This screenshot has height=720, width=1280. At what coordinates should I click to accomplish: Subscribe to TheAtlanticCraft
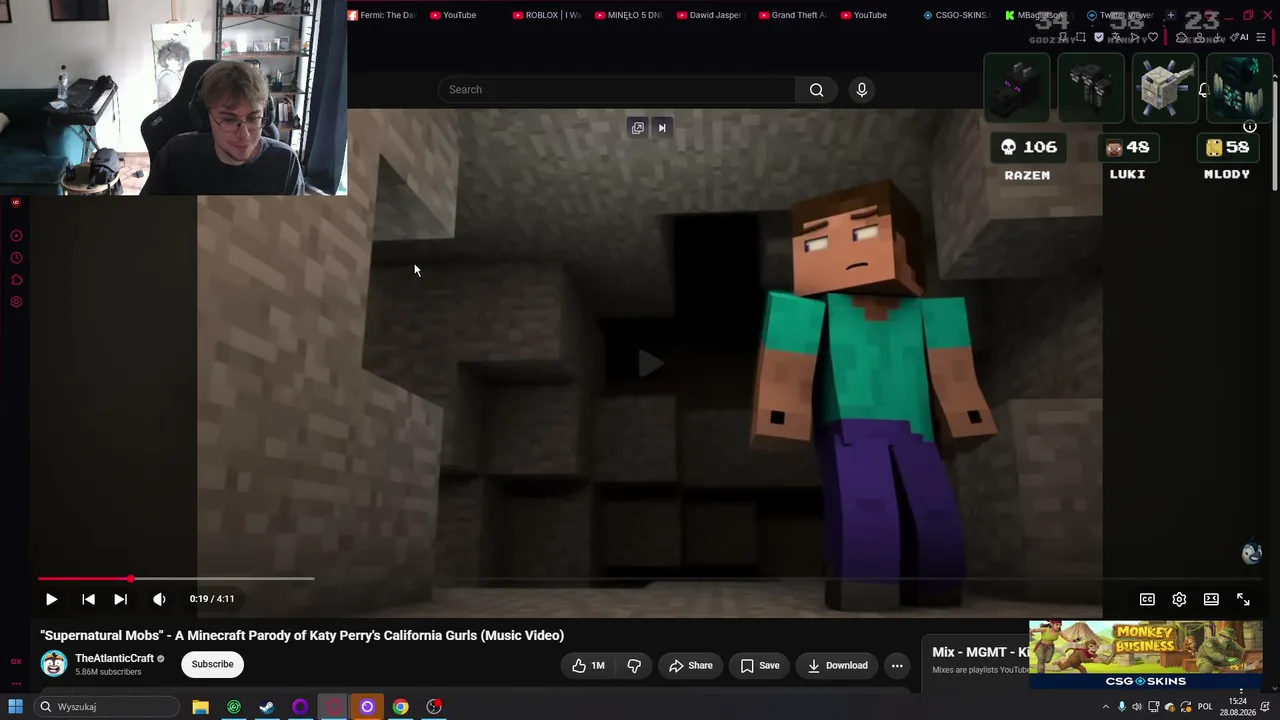coord(212,664)
